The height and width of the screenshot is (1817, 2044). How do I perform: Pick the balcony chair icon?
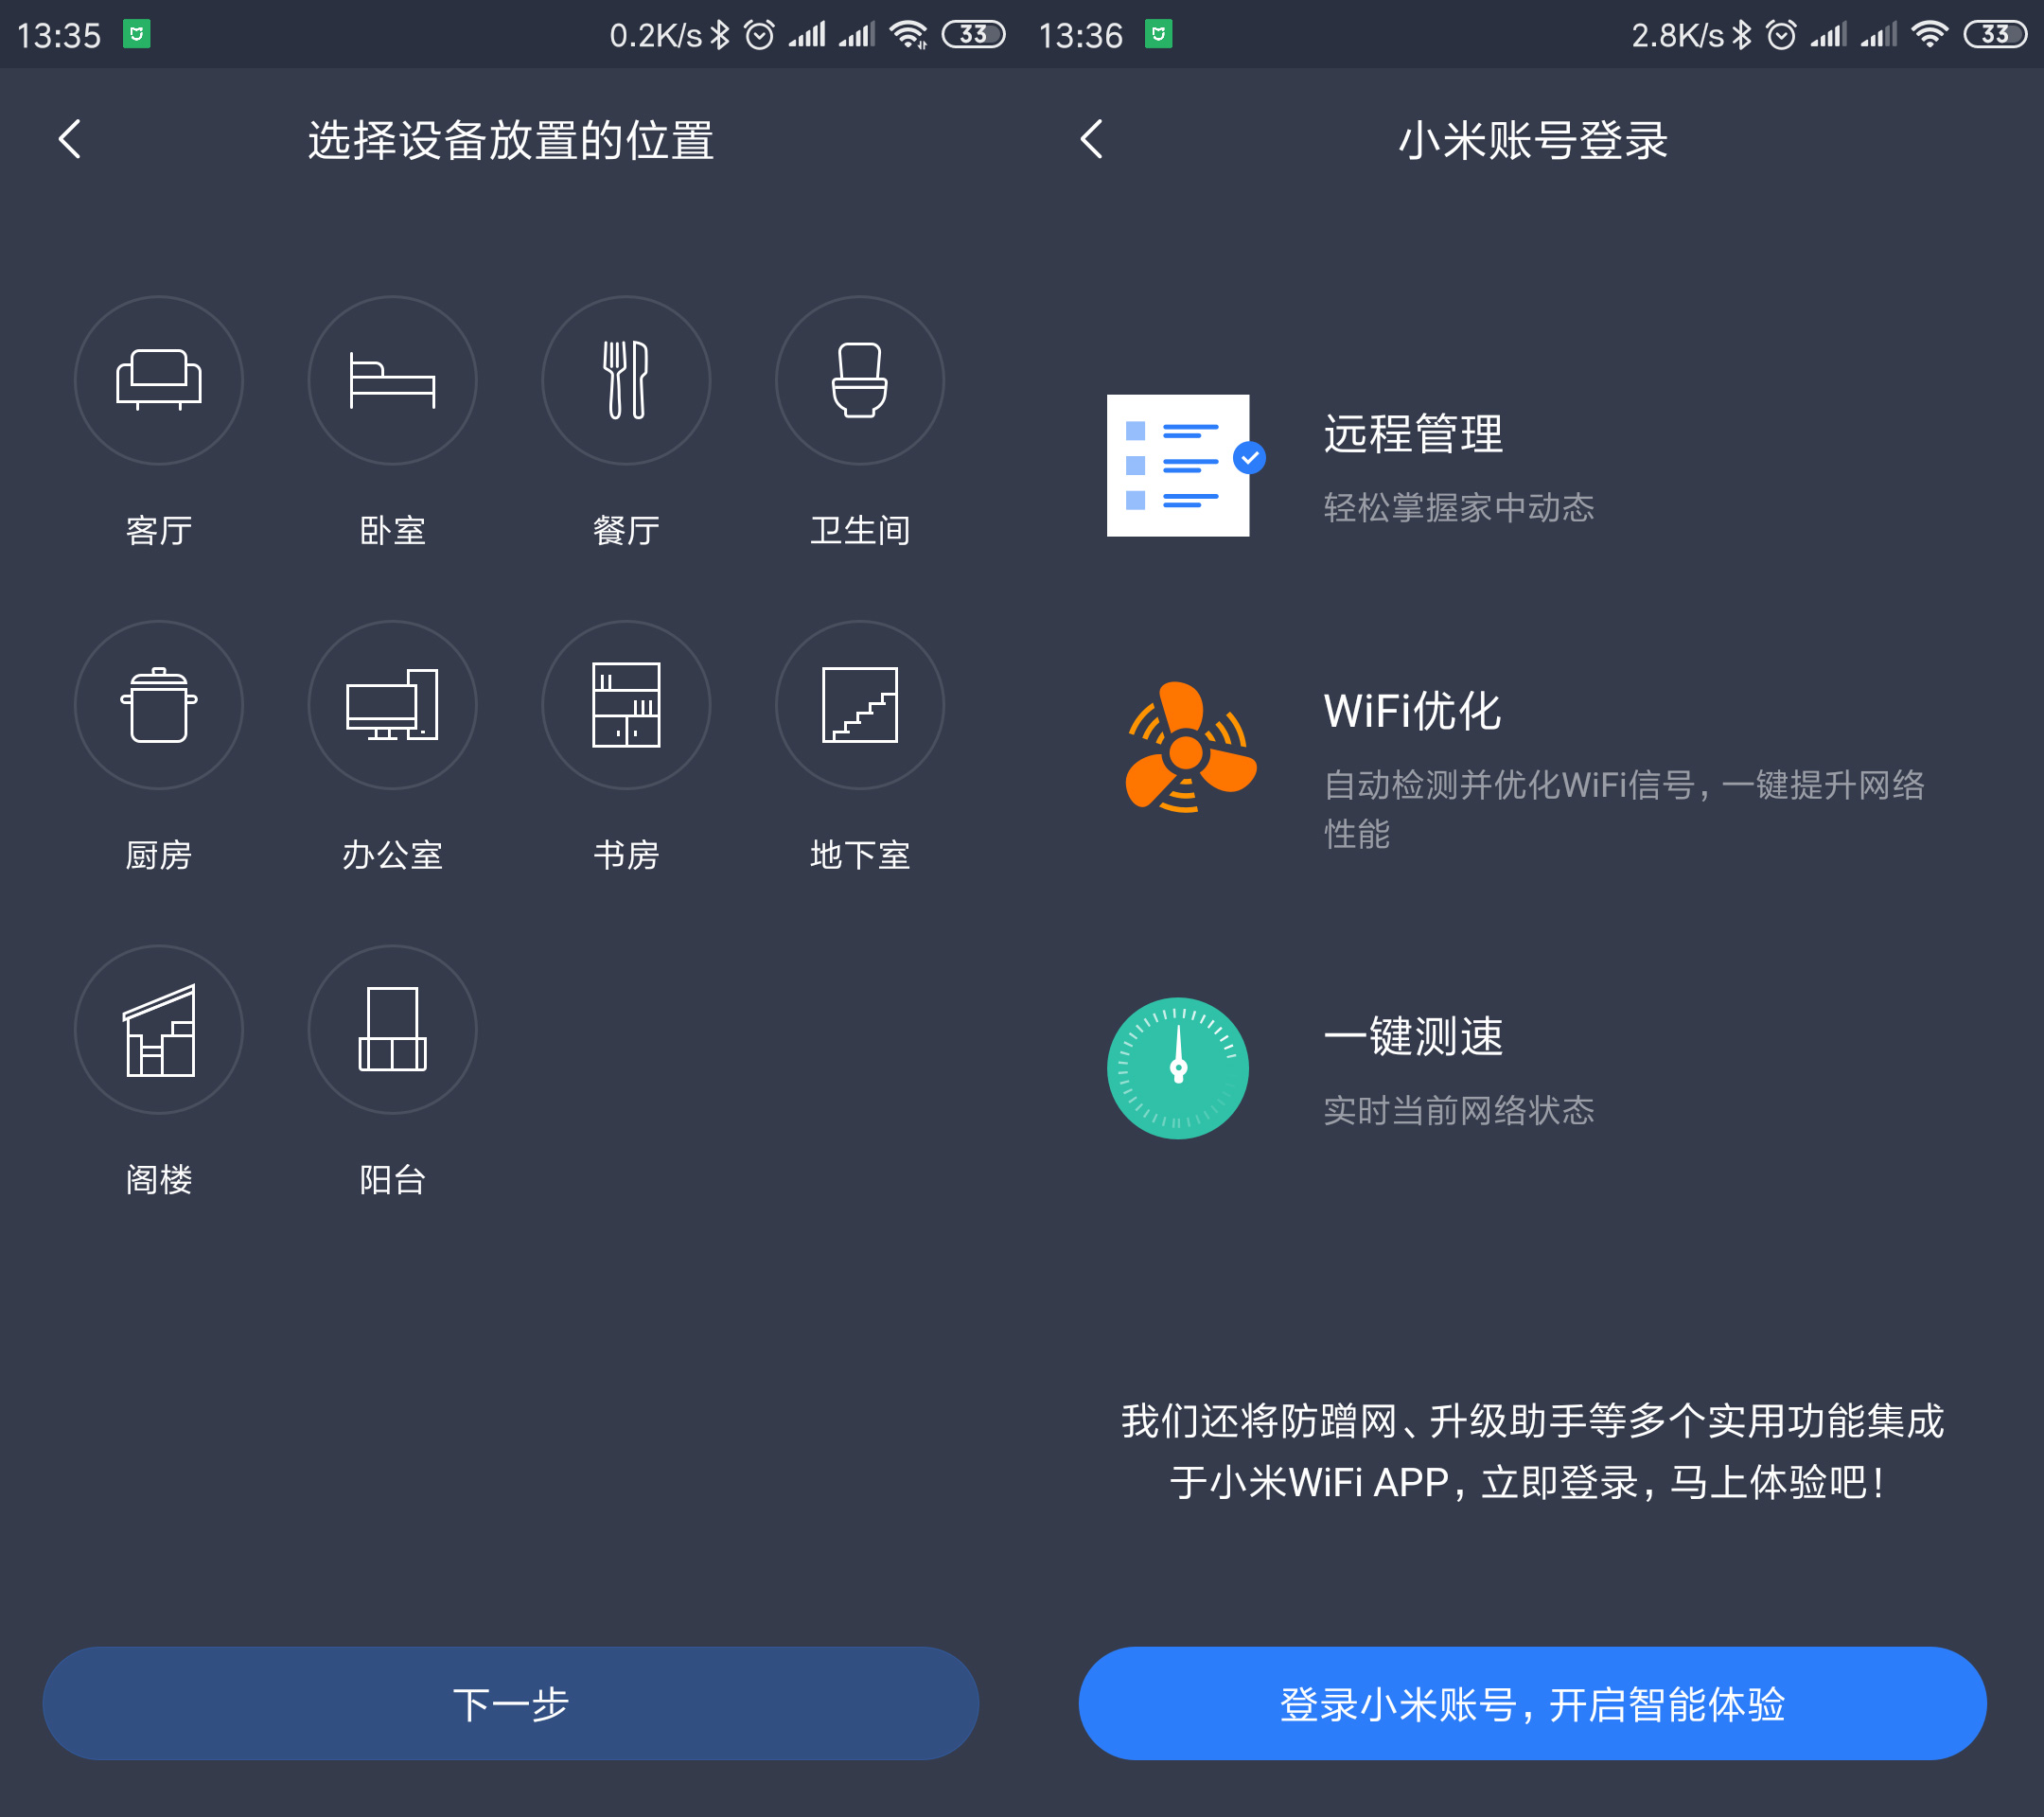[392, 1030]
